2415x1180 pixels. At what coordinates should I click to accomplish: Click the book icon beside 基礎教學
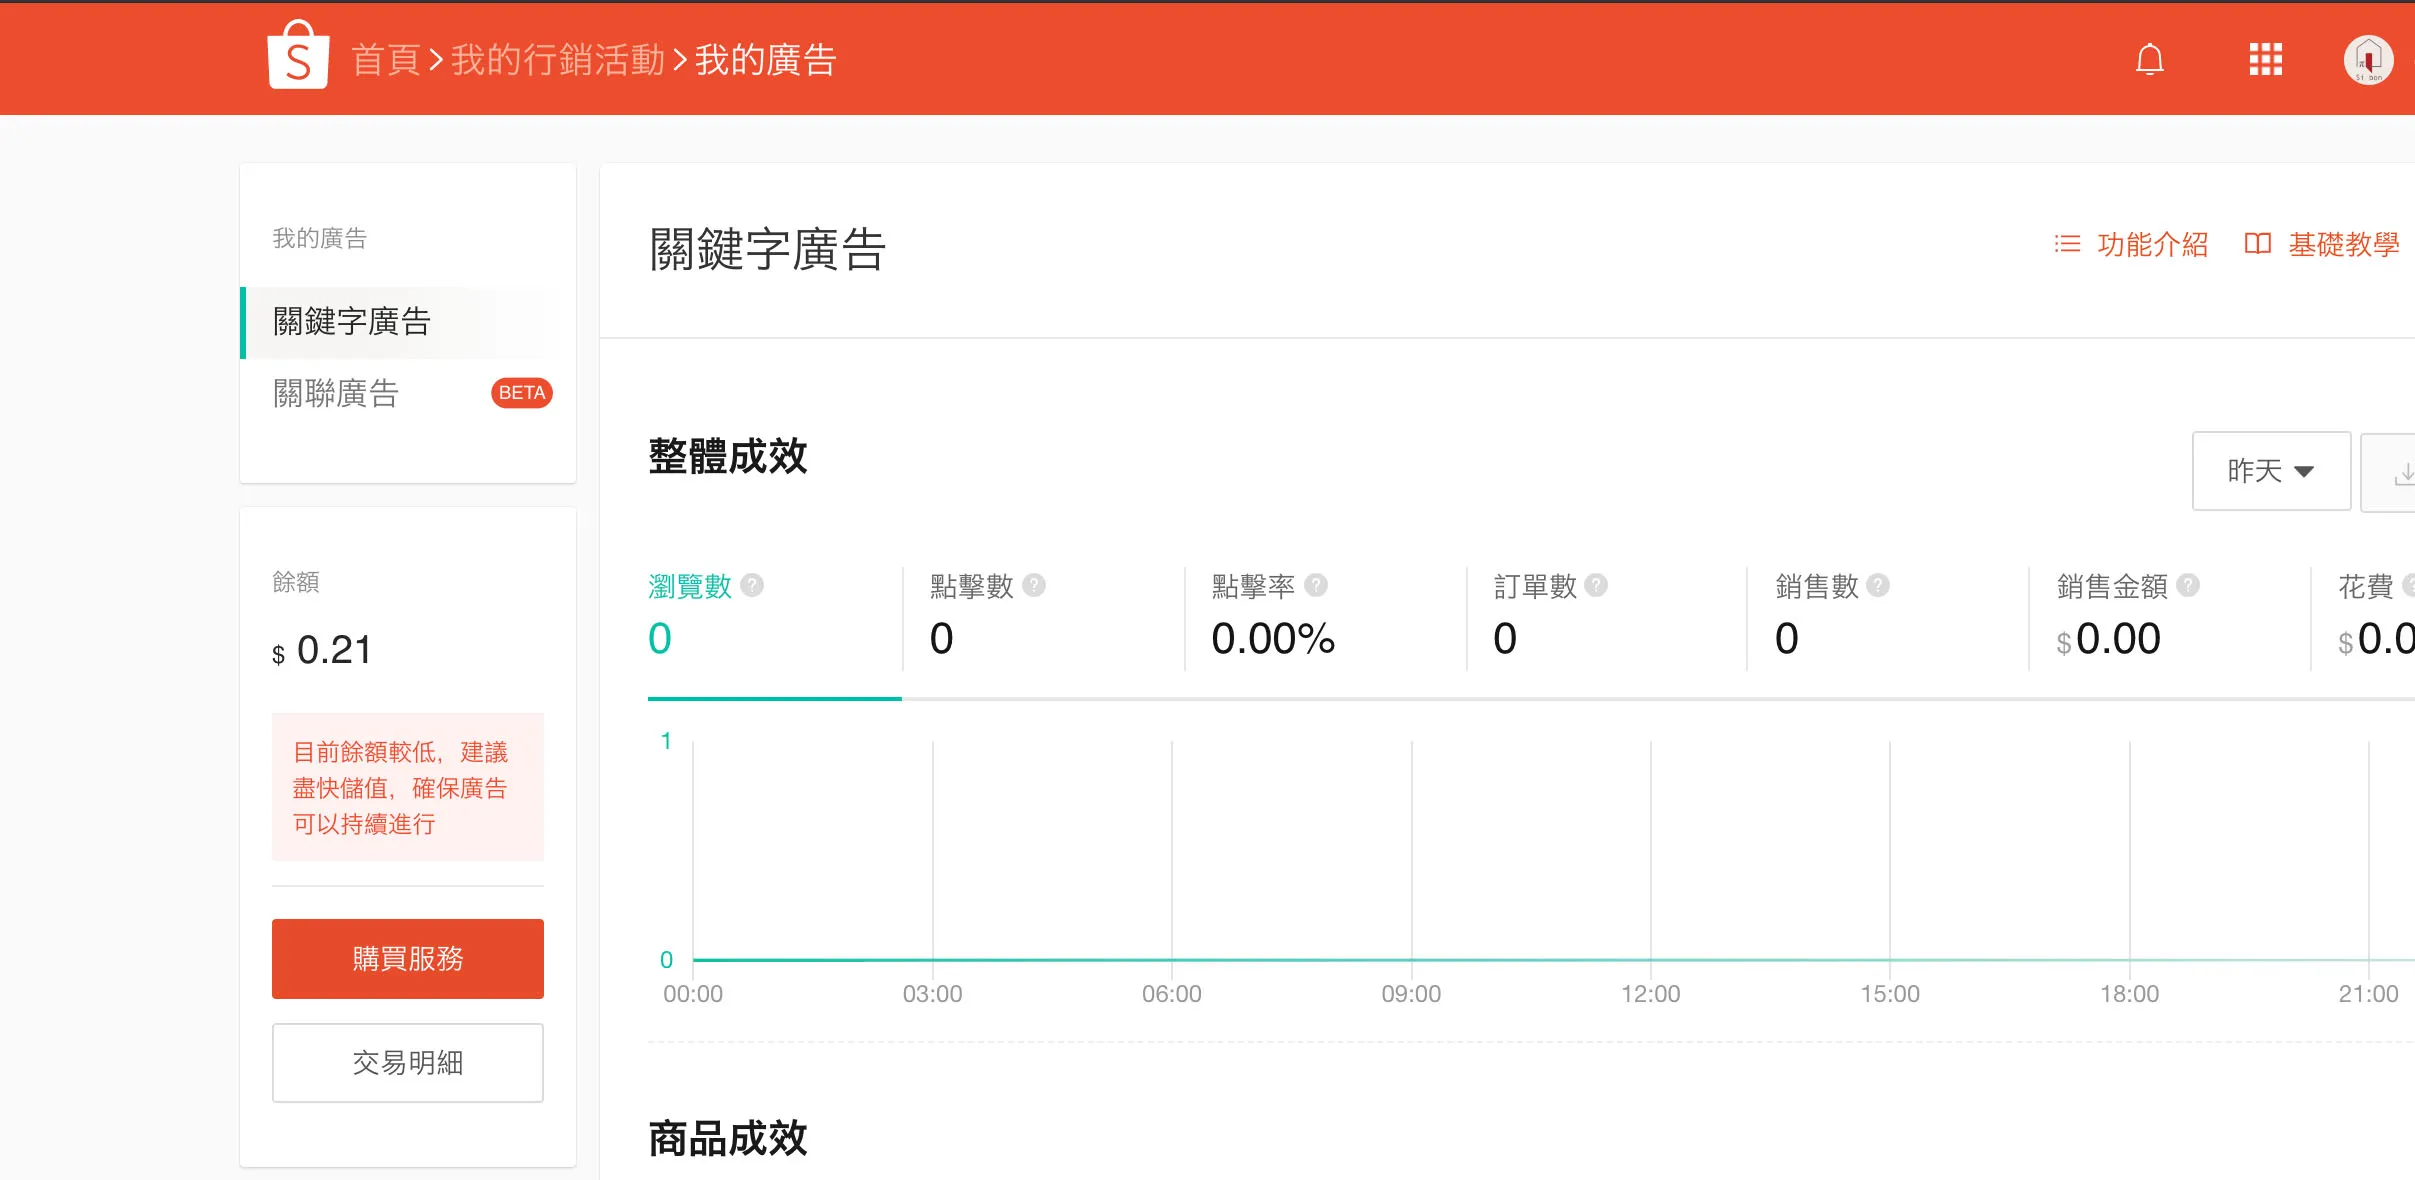coord(2258,244)
